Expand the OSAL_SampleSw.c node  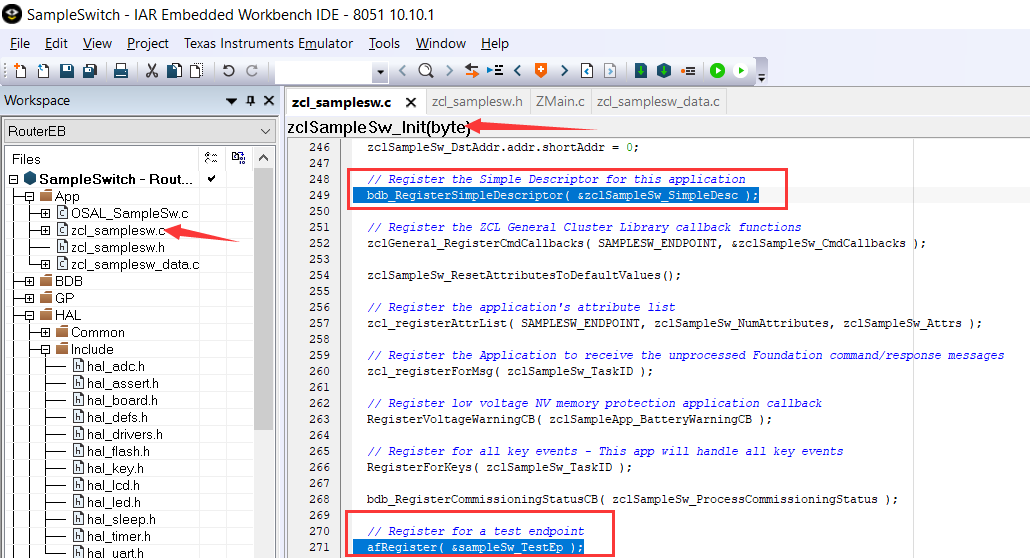[x=45, y=213]
